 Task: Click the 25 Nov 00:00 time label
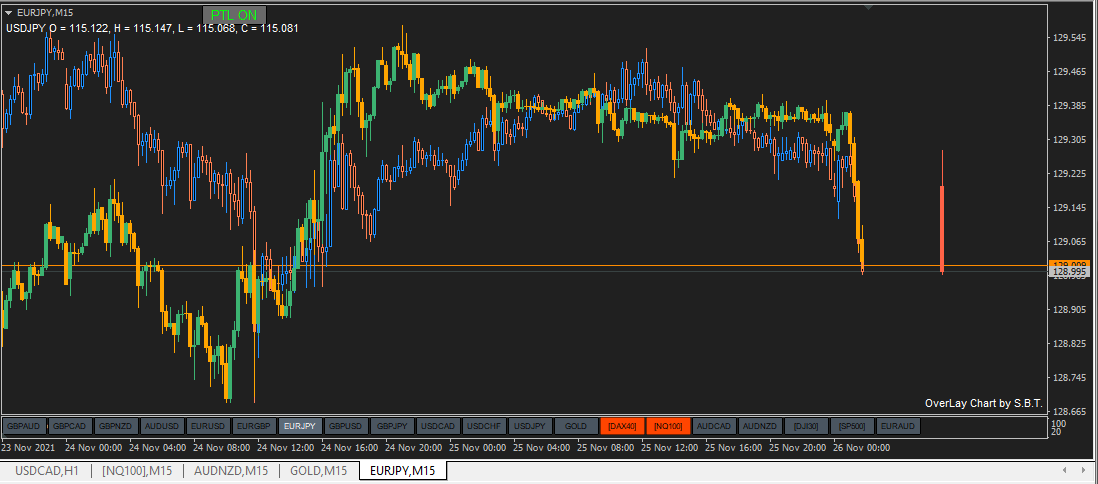pyautogui.click(x=480, y=447)
